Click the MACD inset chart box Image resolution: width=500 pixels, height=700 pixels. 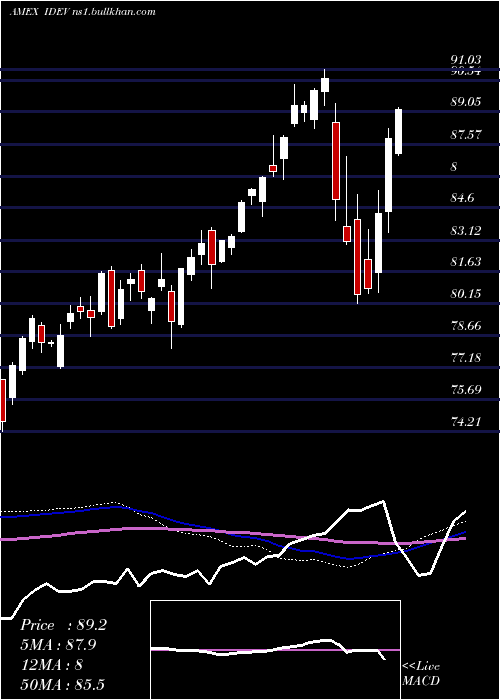point(275,650)
